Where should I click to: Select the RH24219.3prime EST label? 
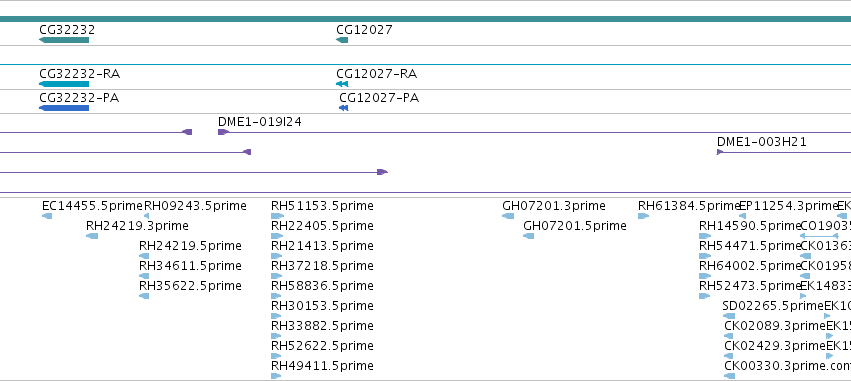pyautogui.click(x=137, y=226)
